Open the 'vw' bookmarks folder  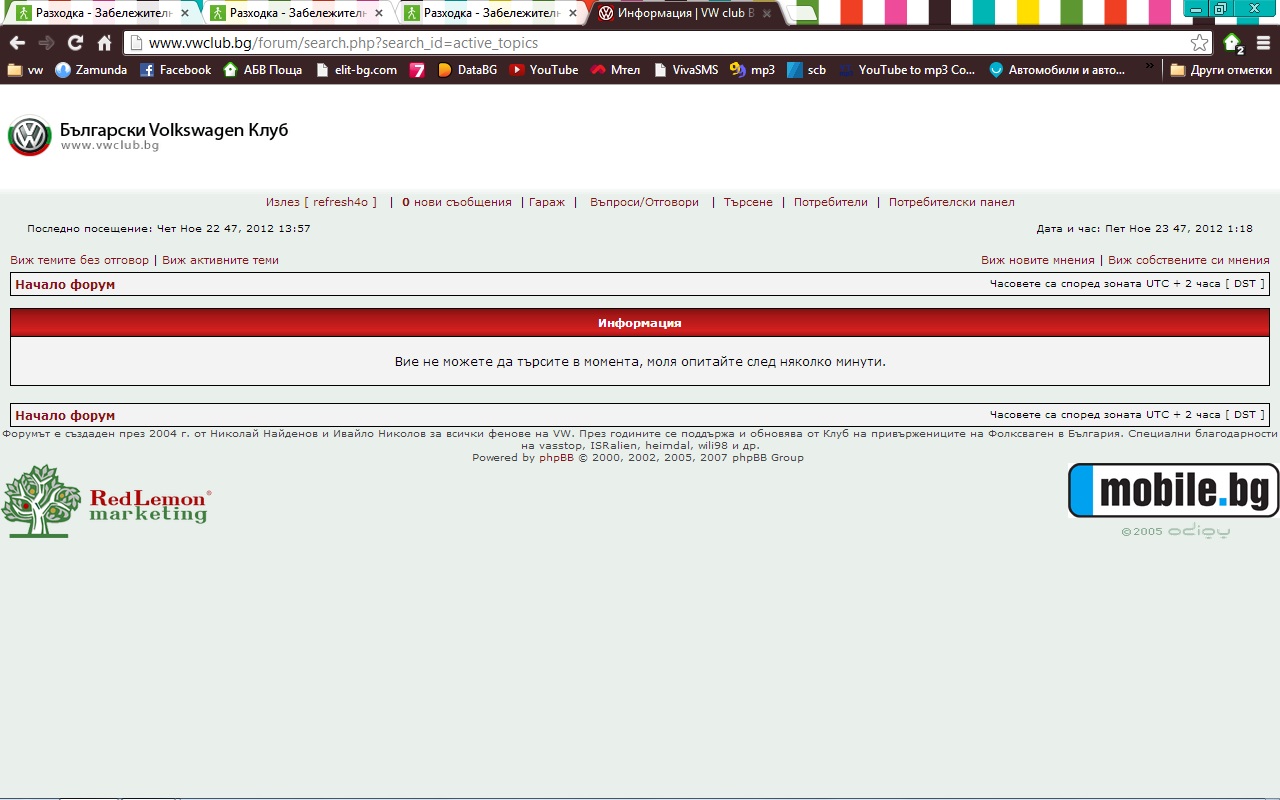pyautogui.click(x=25, y=70)
